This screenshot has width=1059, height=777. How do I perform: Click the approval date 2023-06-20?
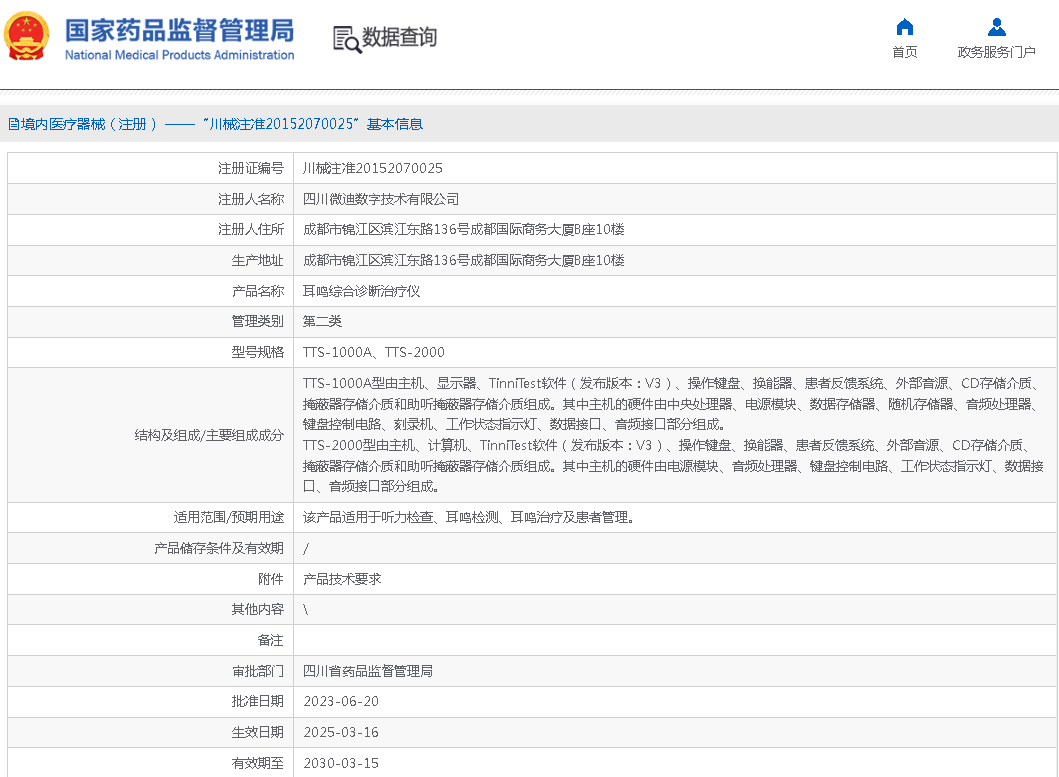click(x=340, y=702)
